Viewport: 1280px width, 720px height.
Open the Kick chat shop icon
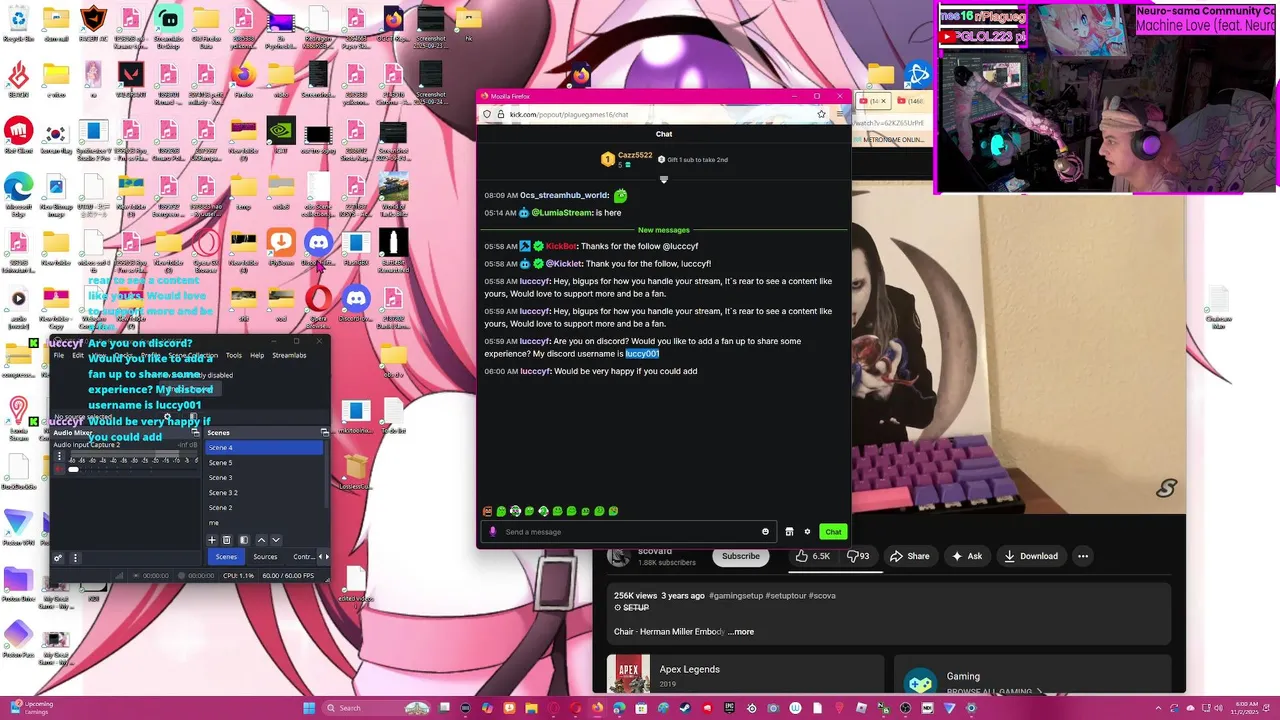(x=789, y=532)
